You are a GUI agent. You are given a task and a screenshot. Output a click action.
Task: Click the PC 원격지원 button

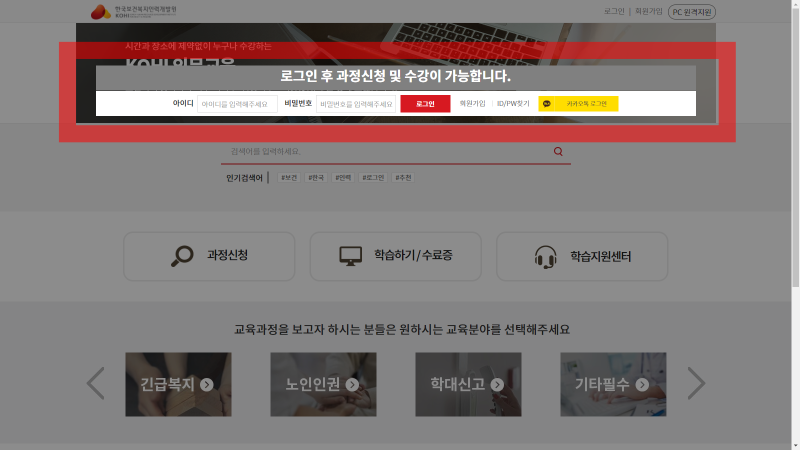click(x=692, y=12)
